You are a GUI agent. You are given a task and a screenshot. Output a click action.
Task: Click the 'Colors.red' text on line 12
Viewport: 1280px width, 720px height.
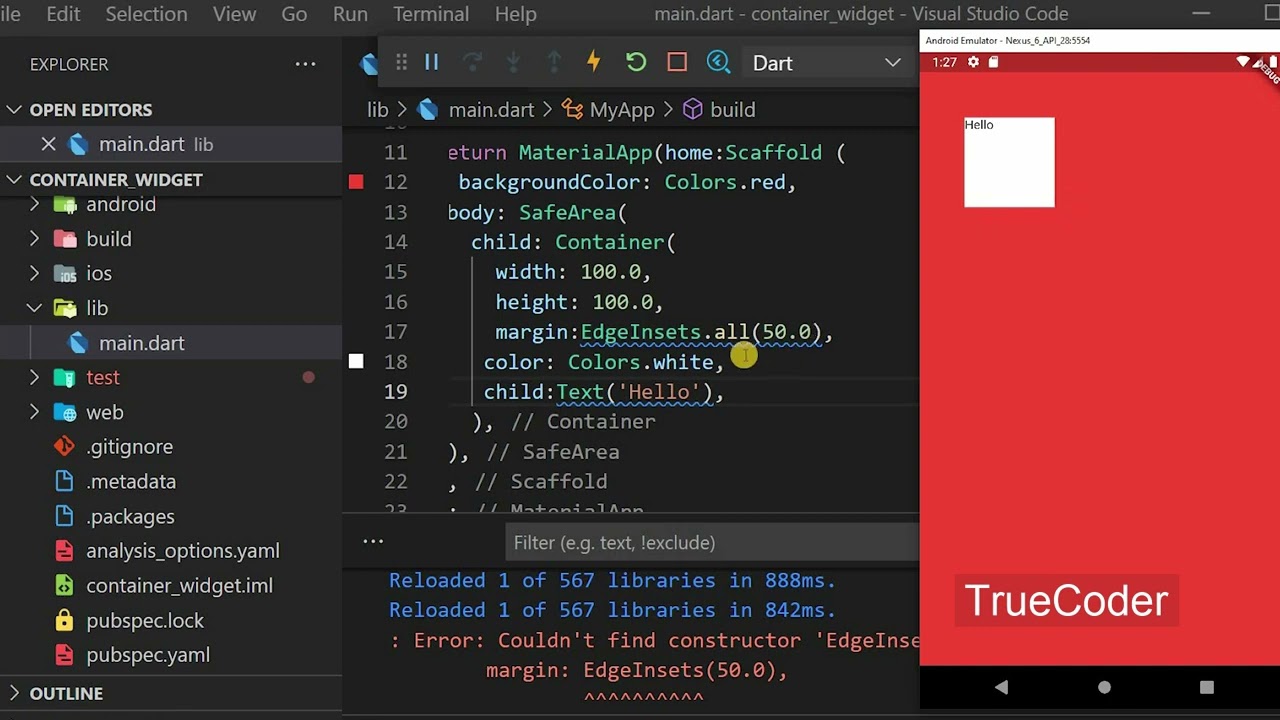[725, 183]
